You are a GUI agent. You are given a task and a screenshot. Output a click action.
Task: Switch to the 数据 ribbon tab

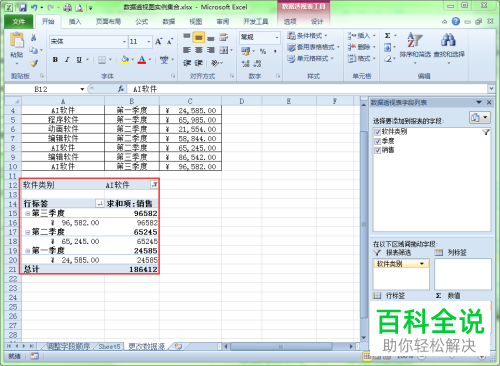point(169,22)
